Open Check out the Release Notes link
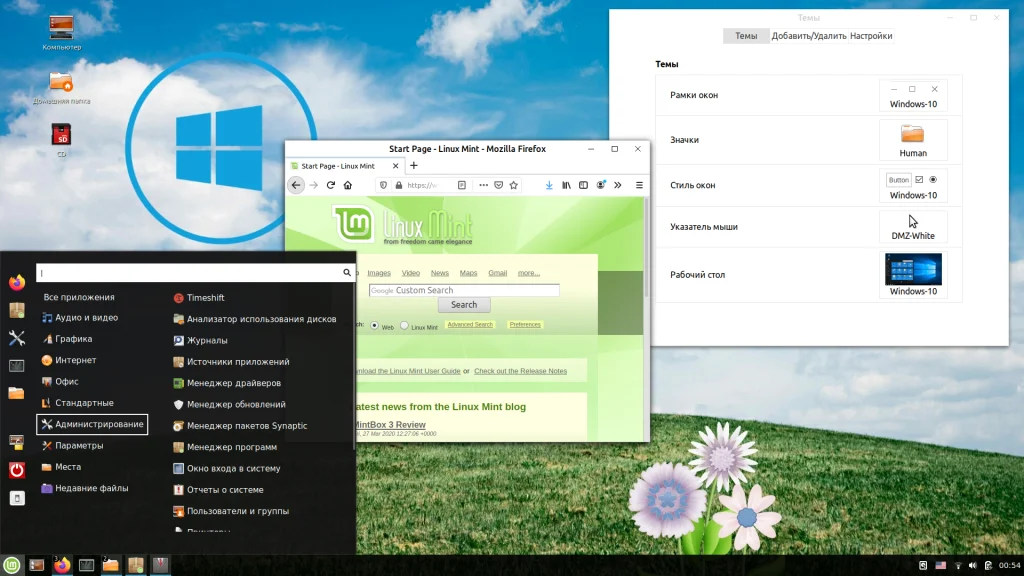 pyautogui.click(x=520, y=371)
